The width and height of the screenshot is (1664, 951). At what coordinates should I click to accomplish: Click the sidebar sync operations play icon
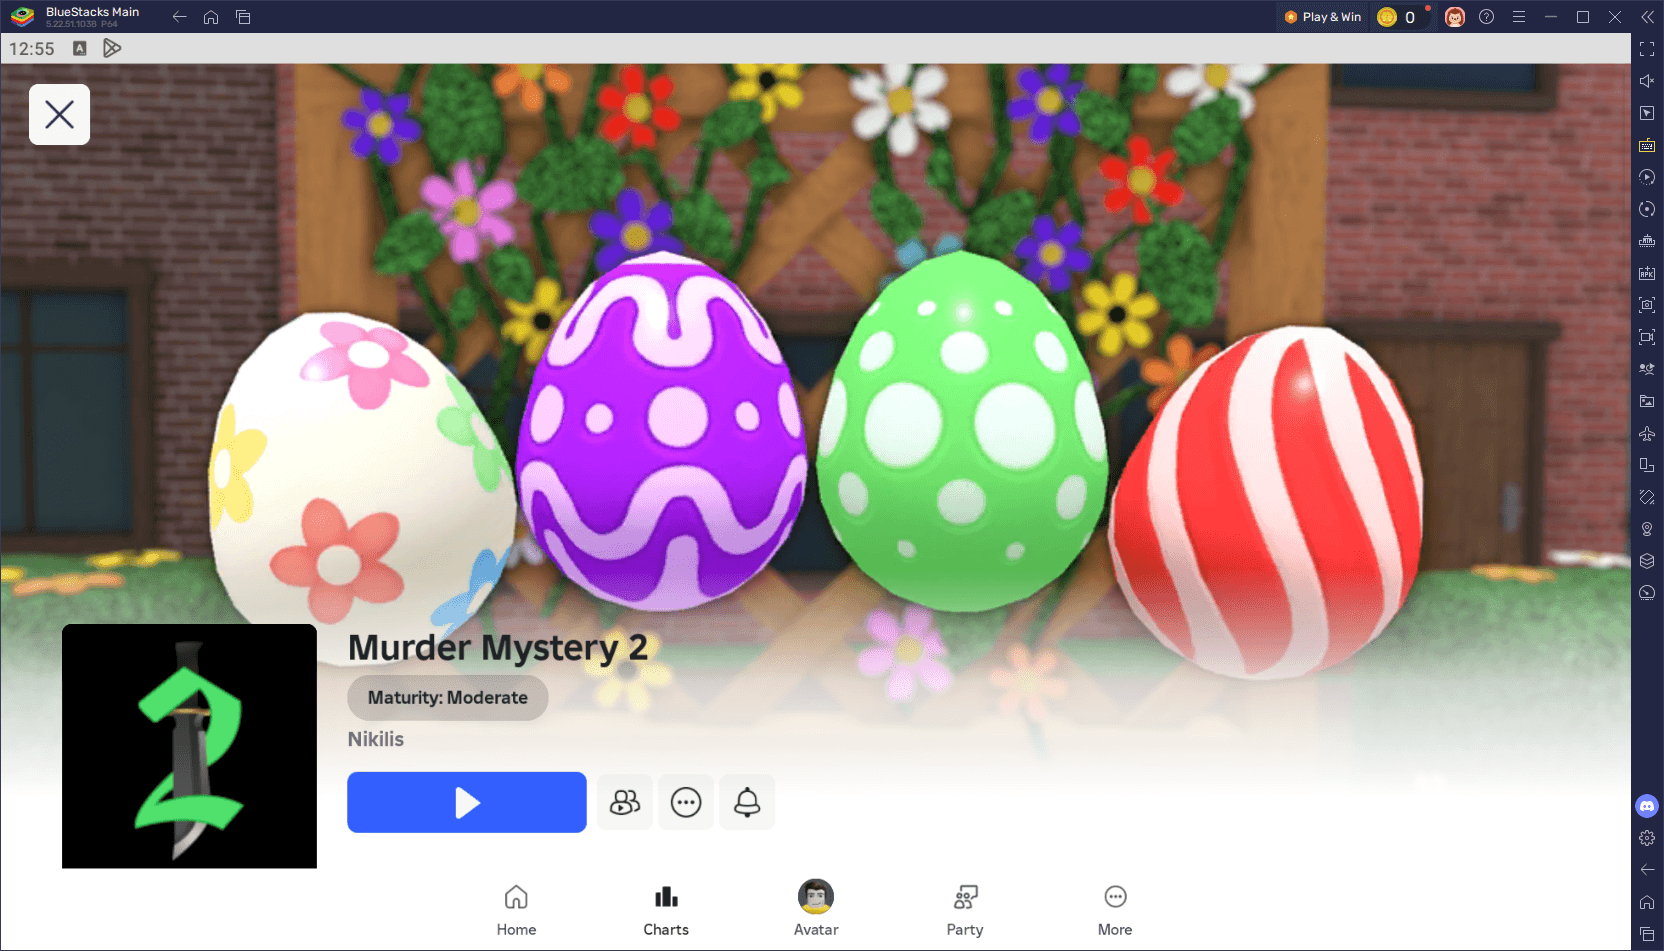pyautogui.click(x=1647, y=177)
